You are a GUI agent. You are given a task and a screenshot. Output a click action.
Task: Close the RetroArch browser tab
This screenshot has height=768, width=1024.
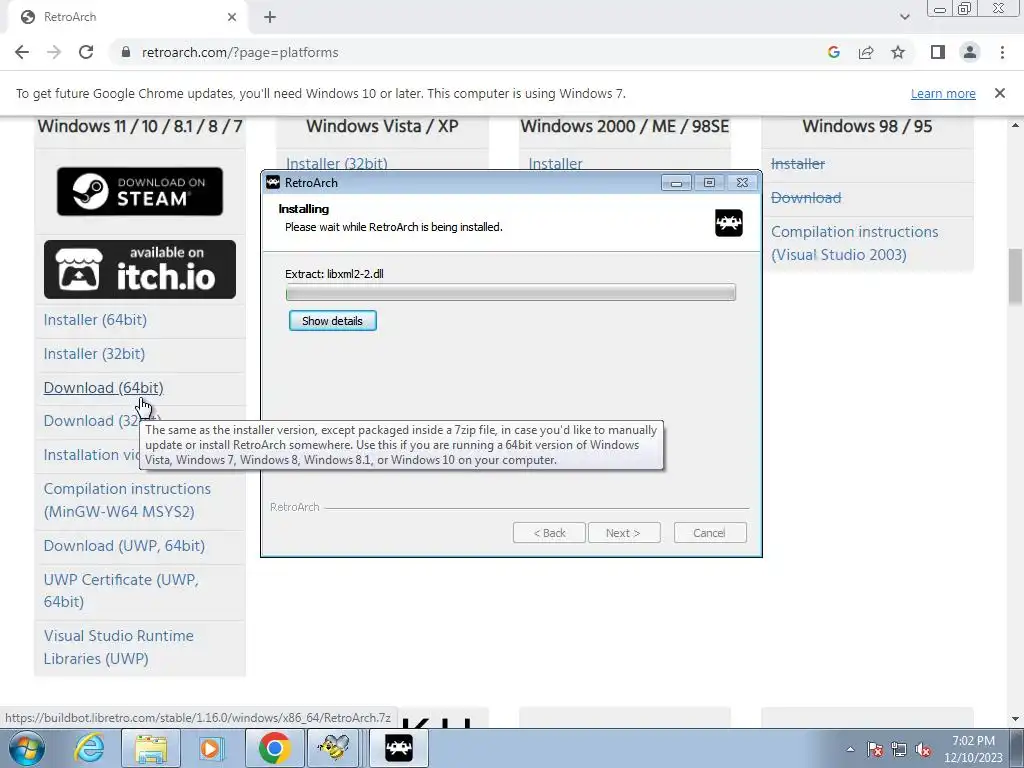(232, 17)
